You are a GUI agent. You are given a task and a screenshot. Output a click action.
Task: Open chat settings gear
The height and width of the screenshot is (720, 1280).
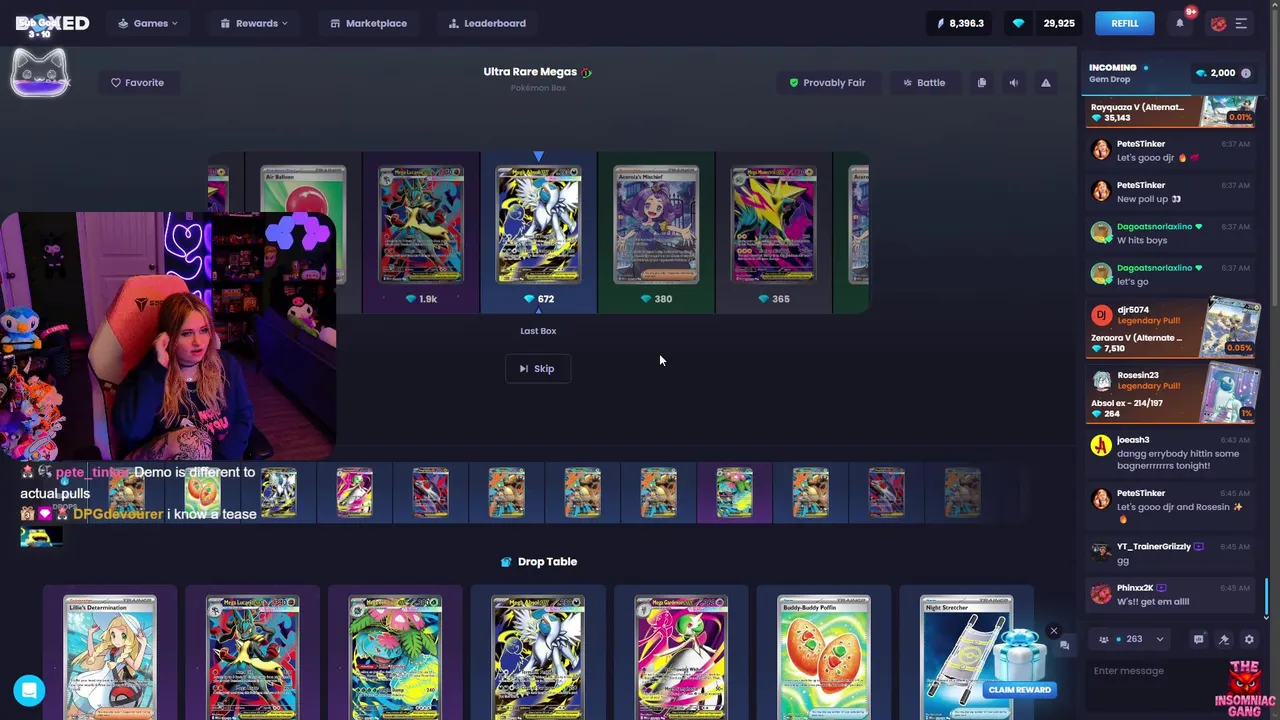pos(1248,639)
